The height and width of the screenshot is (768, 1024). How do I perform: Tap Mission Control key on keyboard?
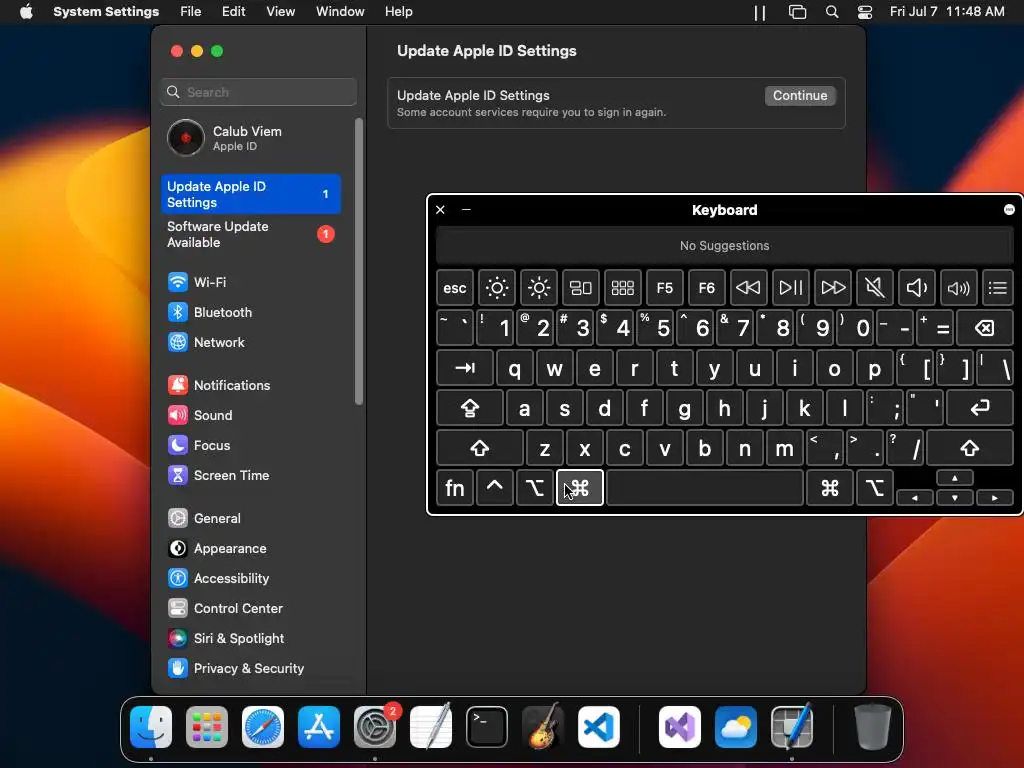coord(581,287)
